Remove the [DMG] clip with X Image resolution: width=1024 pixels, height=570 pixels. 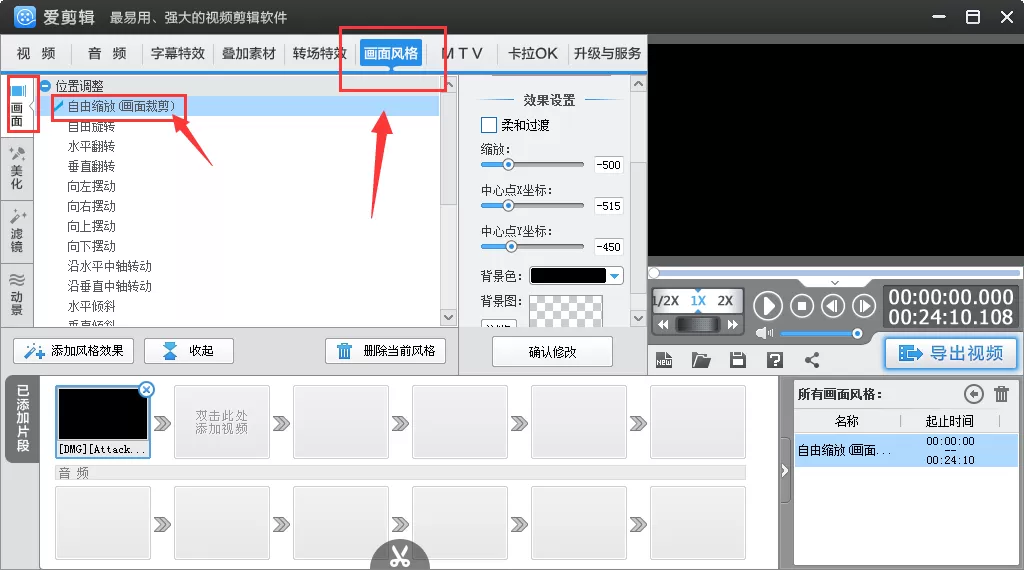coord(147,390)
